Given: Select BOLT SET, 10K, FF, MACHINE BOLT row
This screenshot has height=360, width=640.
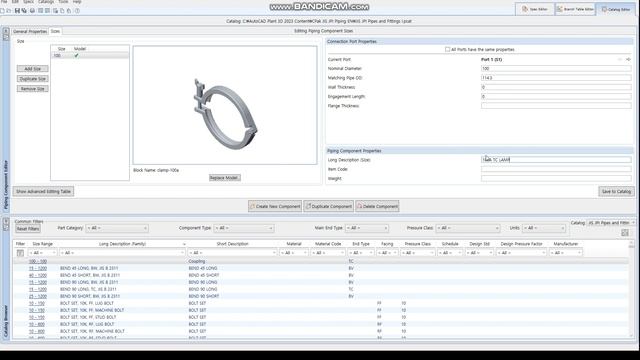Looking at the screenshot, I should pos(320,310).
